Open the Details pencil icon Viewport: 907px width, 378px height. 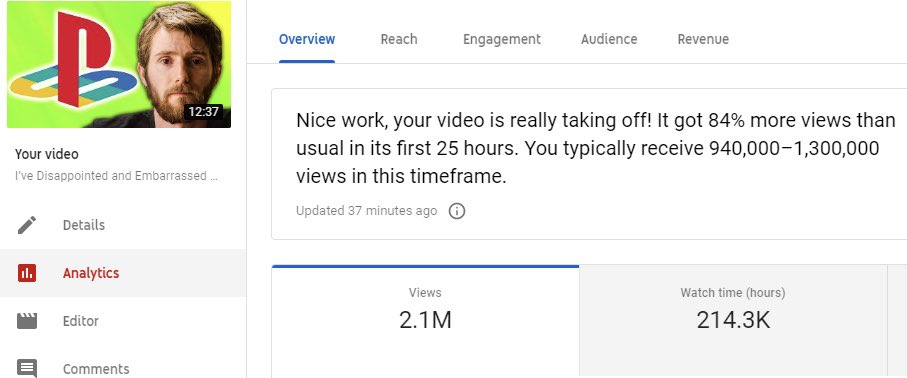27,225
